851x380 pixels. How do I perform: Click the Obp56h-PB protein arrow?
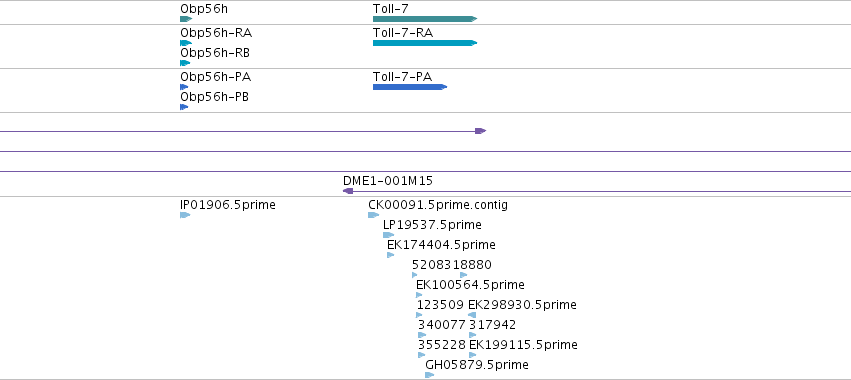point(184,107)
